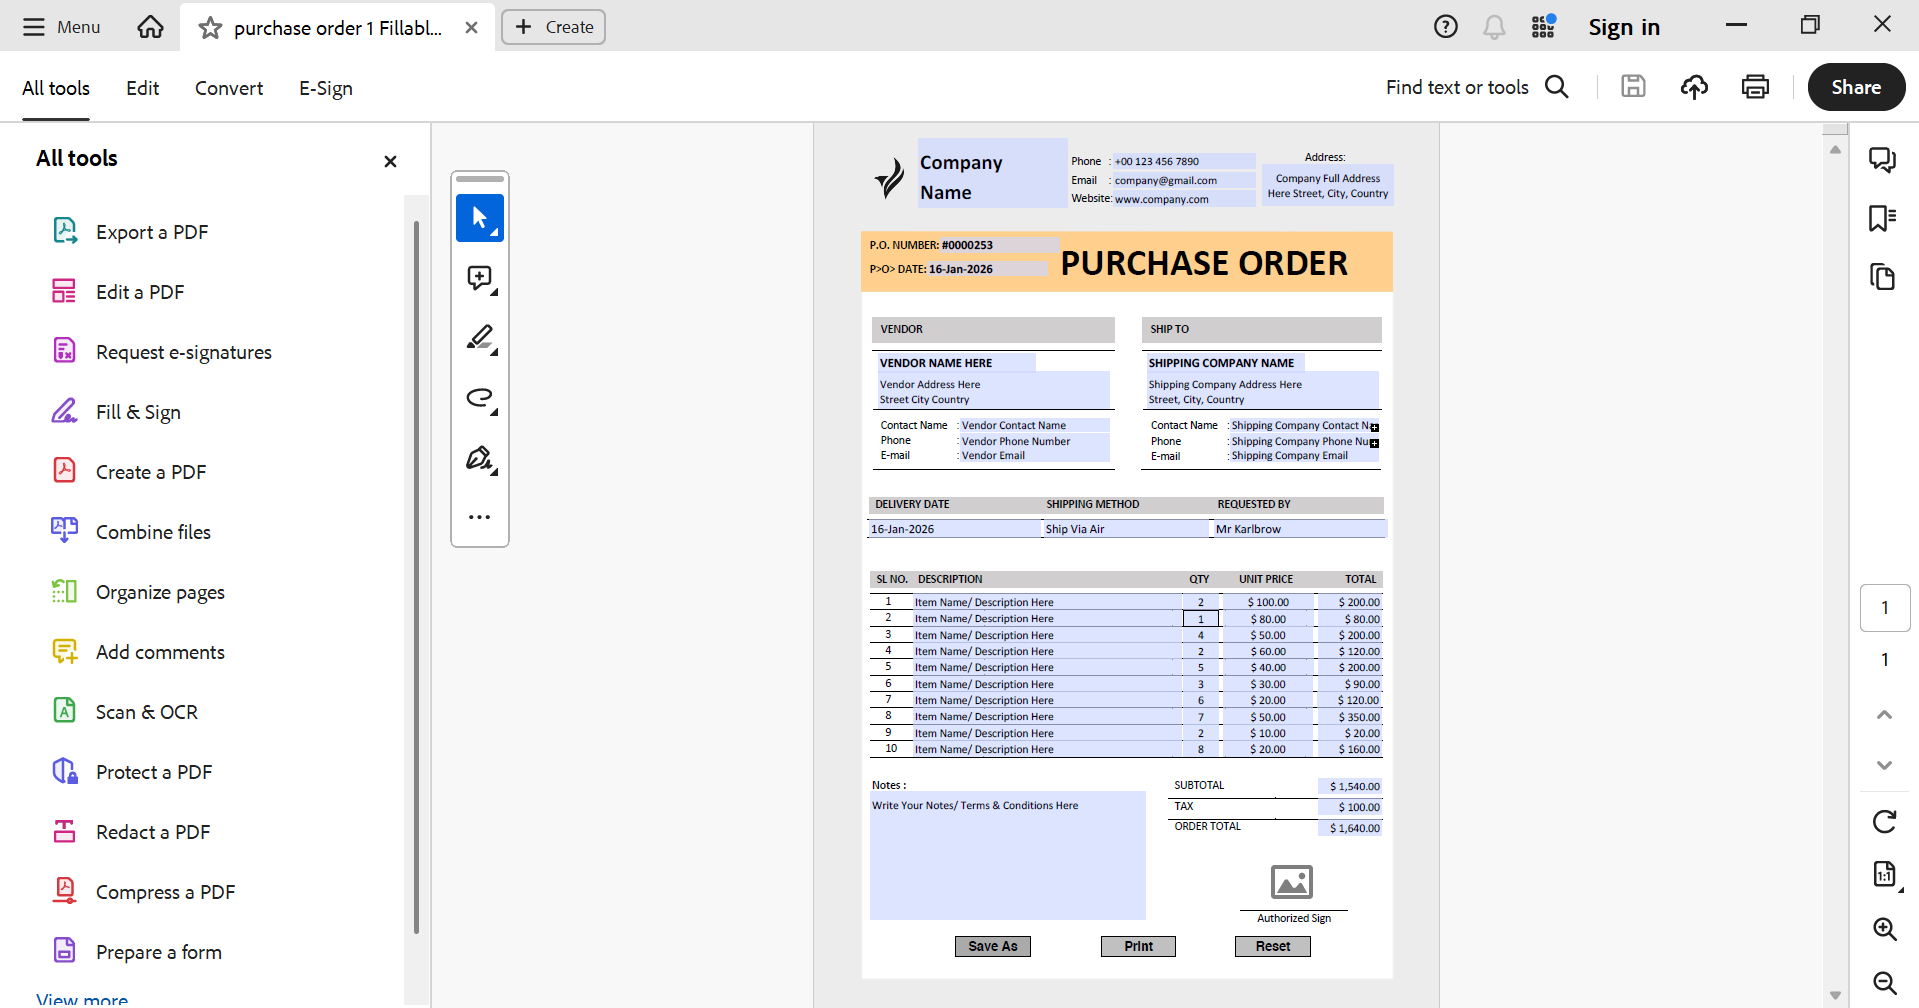Expand more tools via three dots

[x=480, y=517]
